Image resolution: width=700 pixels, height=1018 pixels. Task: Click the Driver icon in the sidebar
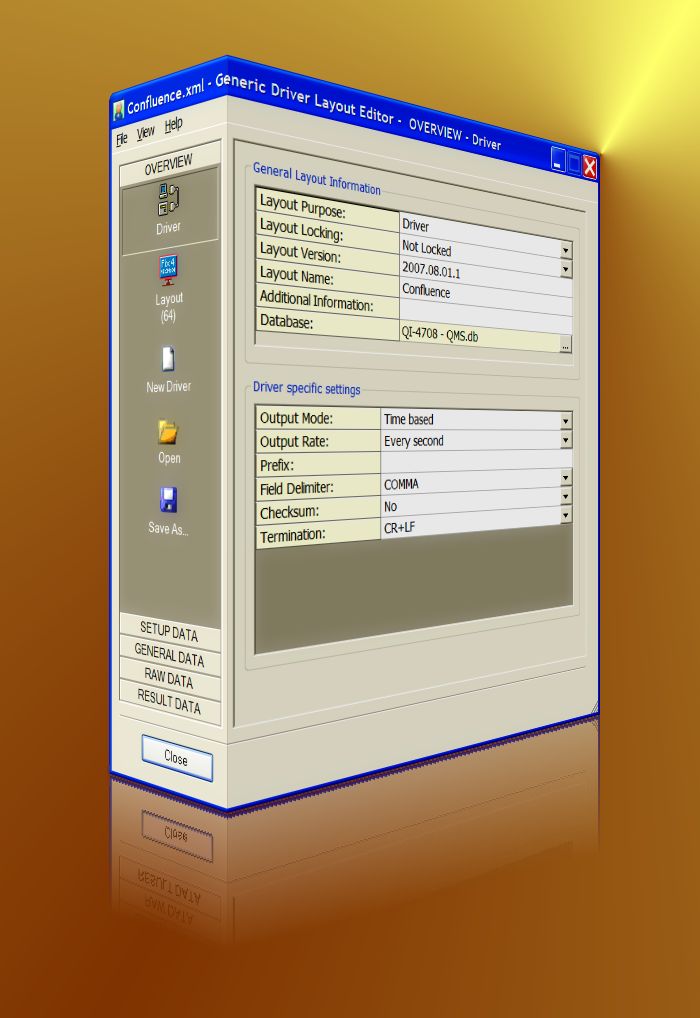point(169,199)
